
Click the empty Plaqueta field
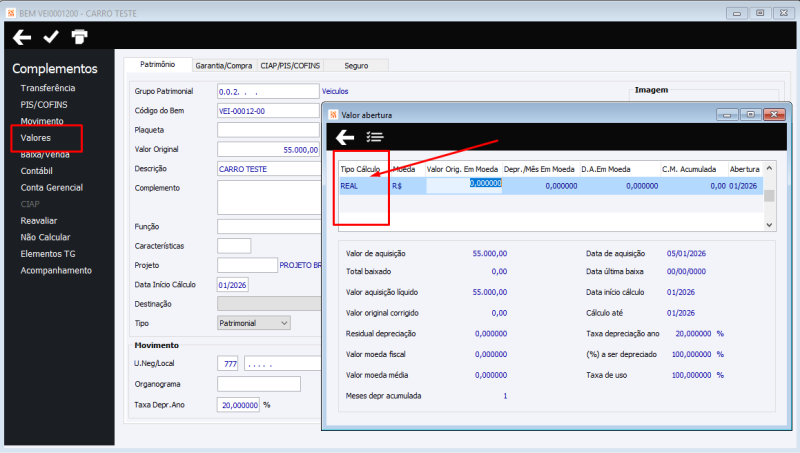click(x=268, y=130)
